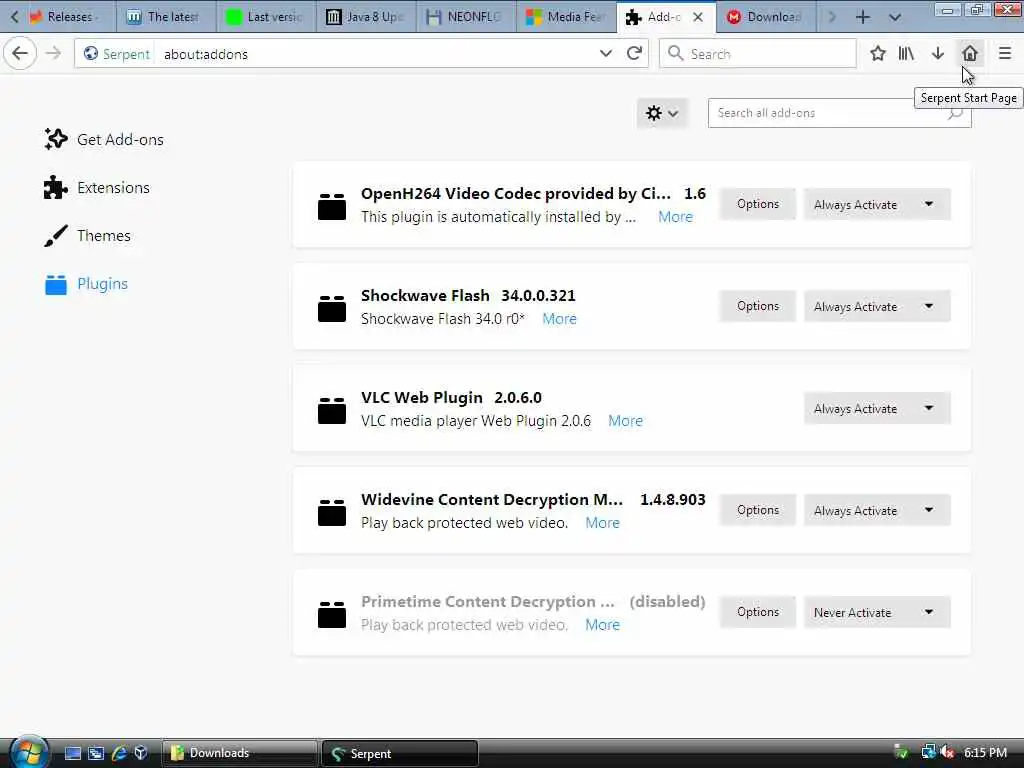
Task: Switch to the Releases tab
Action: click(x=69, y=17)
